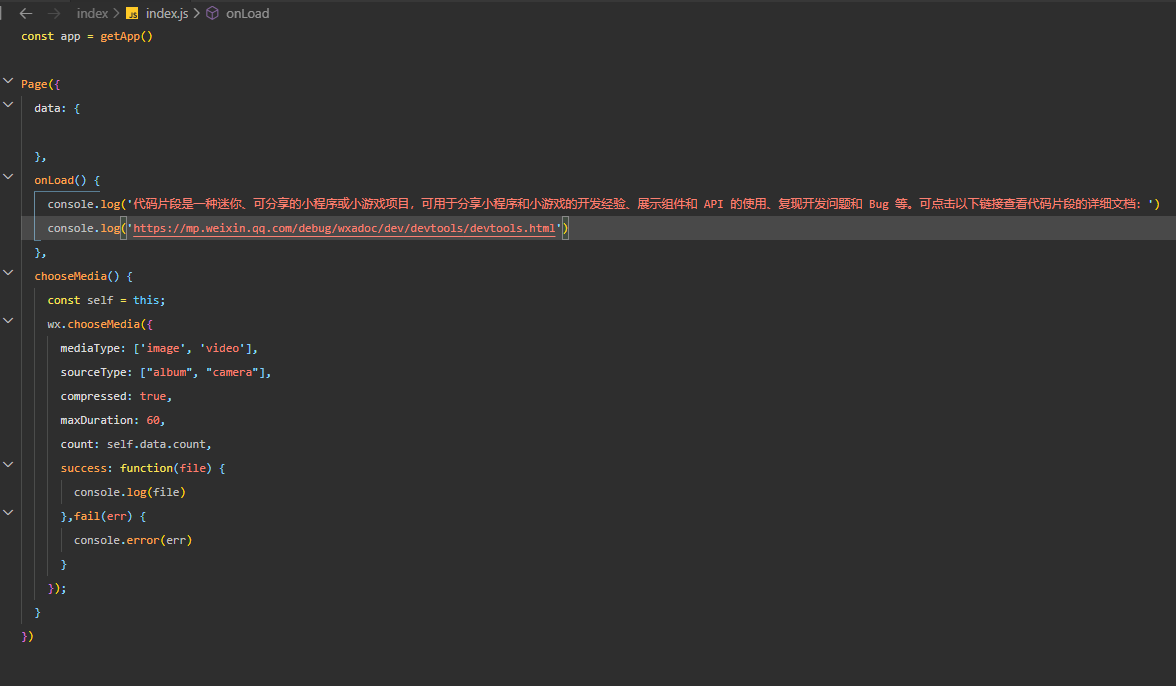Go back with the left arrow icon
This screenshot has height=686, width=1176.
click(26, 13)
